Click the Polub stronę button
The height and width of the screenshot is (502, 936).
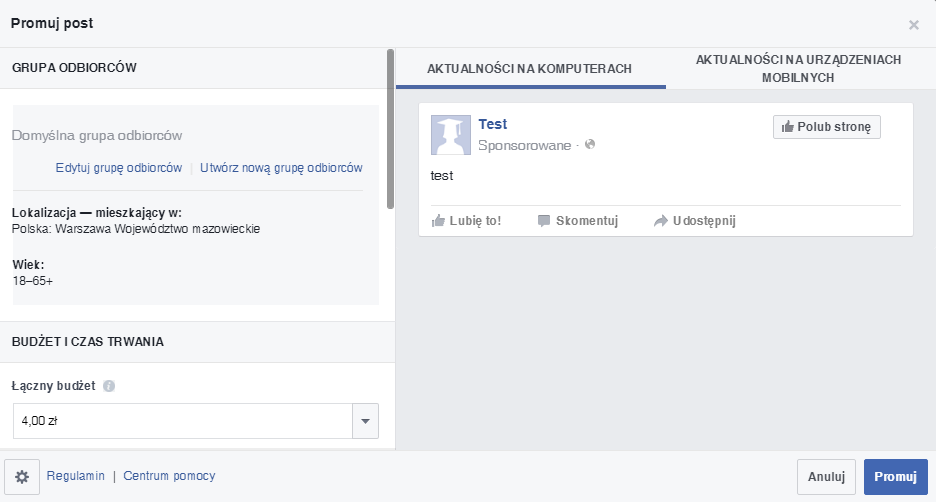[x=826, y=127]
